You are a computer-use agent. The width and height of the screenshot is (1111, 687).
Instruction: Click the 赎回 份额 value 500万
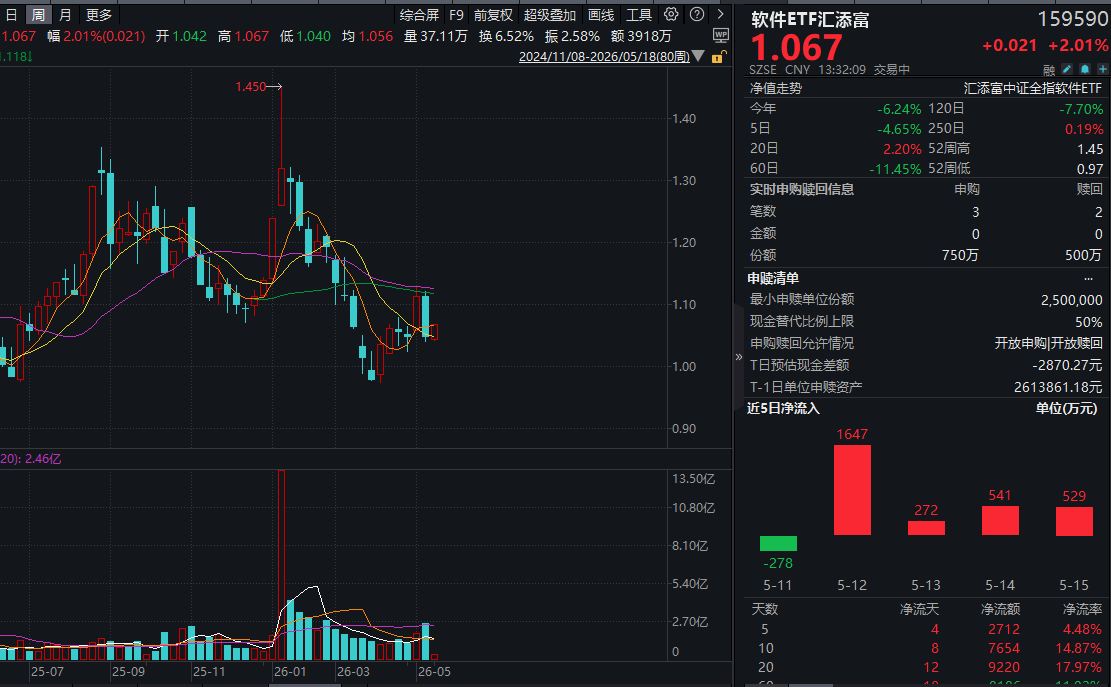1083,255
